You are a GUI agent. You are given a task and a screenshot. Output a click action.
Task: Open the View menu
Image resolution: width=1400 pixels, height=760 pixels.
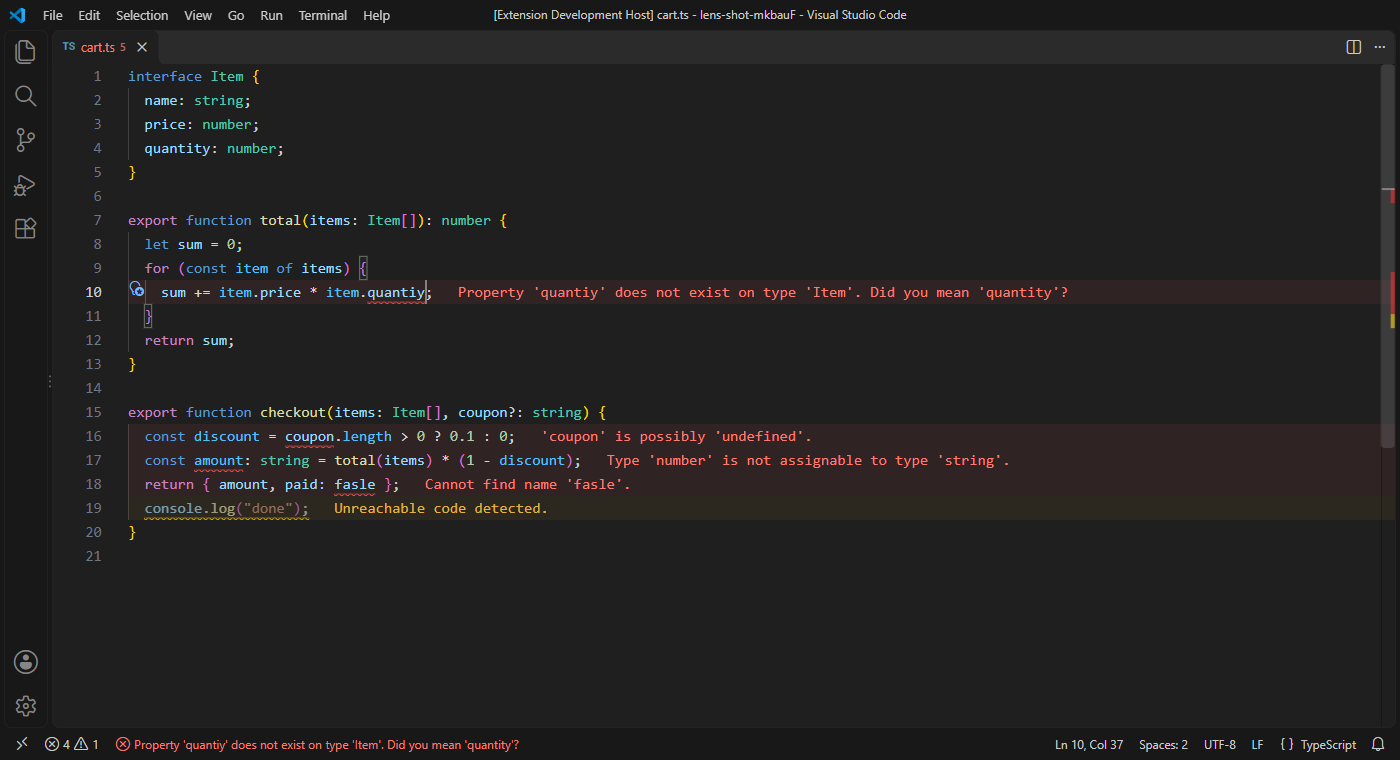click(198, 15)
